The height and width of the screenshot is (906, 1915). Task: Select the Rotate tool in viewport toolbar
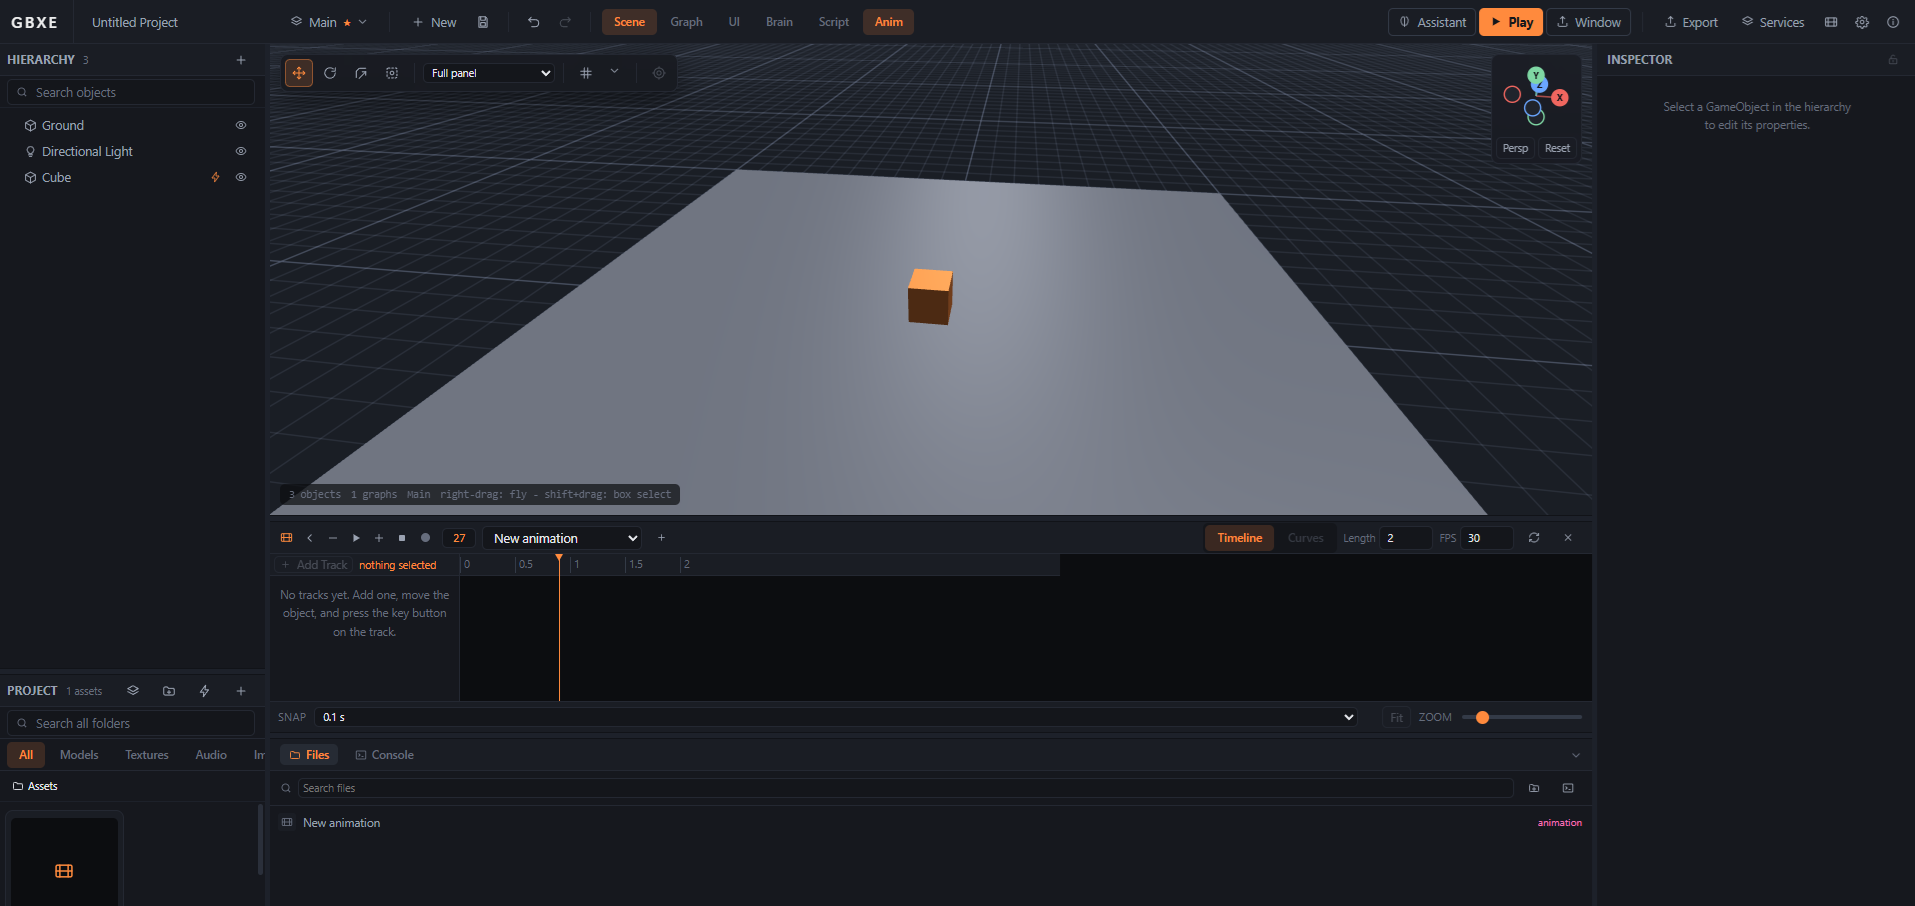[x=330, y=73]
